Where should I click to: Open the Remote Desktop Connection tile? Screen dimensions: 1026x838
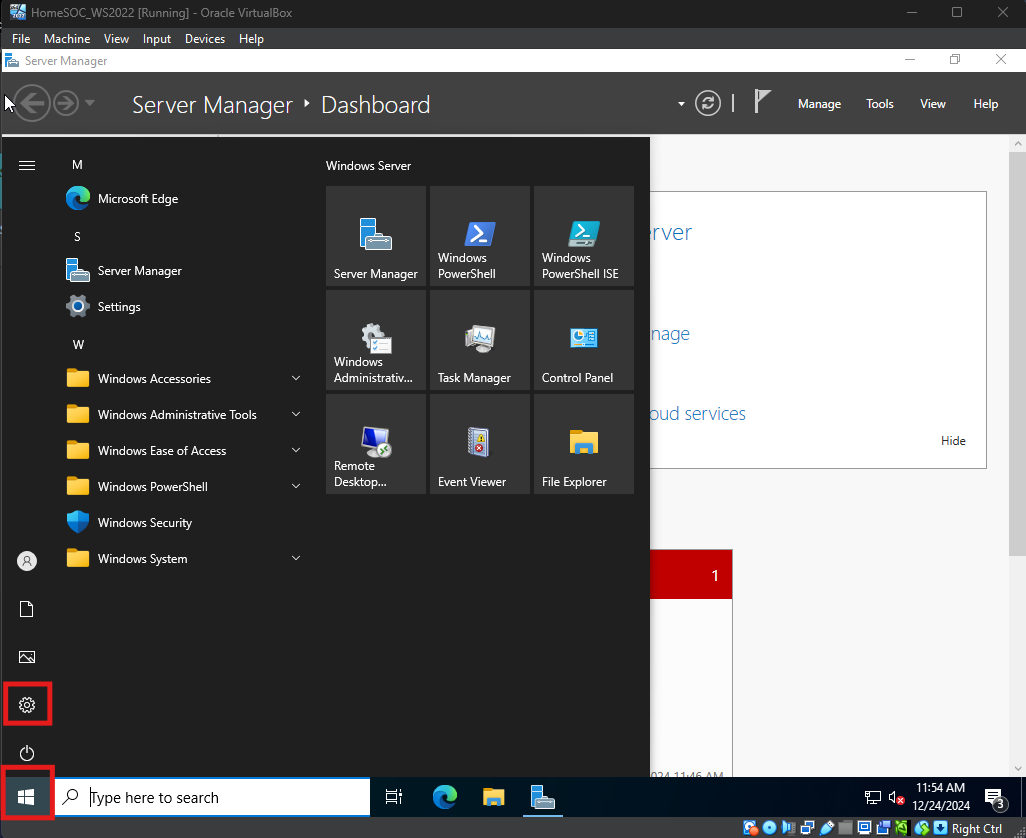375,444
